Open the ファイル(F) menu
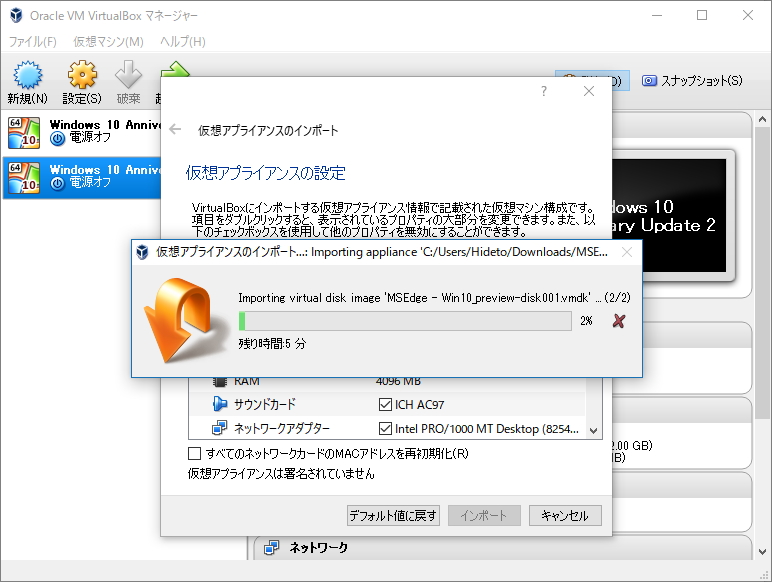The width and height of the screenshot is (772, 582). pyautogui.click(x=32, y=41)
